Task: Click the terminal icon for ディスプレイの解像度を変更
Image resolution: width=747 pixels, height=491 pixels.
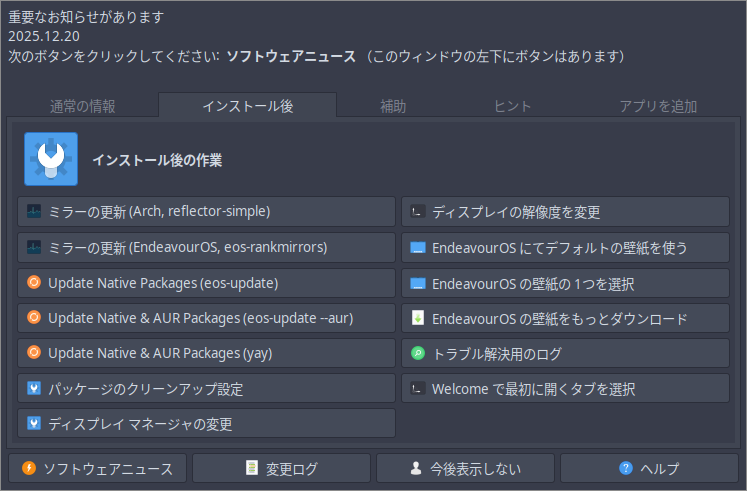Action: click(418, 211)
